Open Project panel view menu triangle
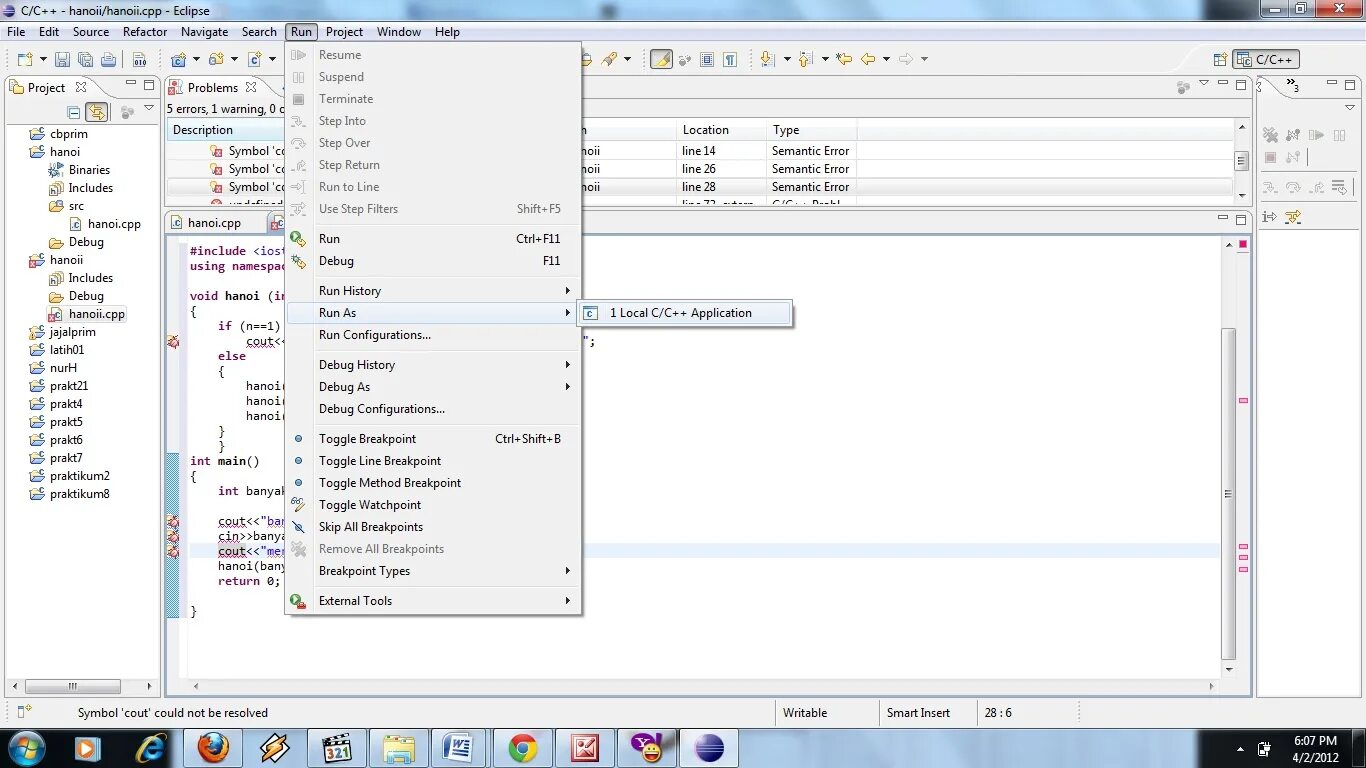This screenshot has height=768, width=1366. click(149, 110)
